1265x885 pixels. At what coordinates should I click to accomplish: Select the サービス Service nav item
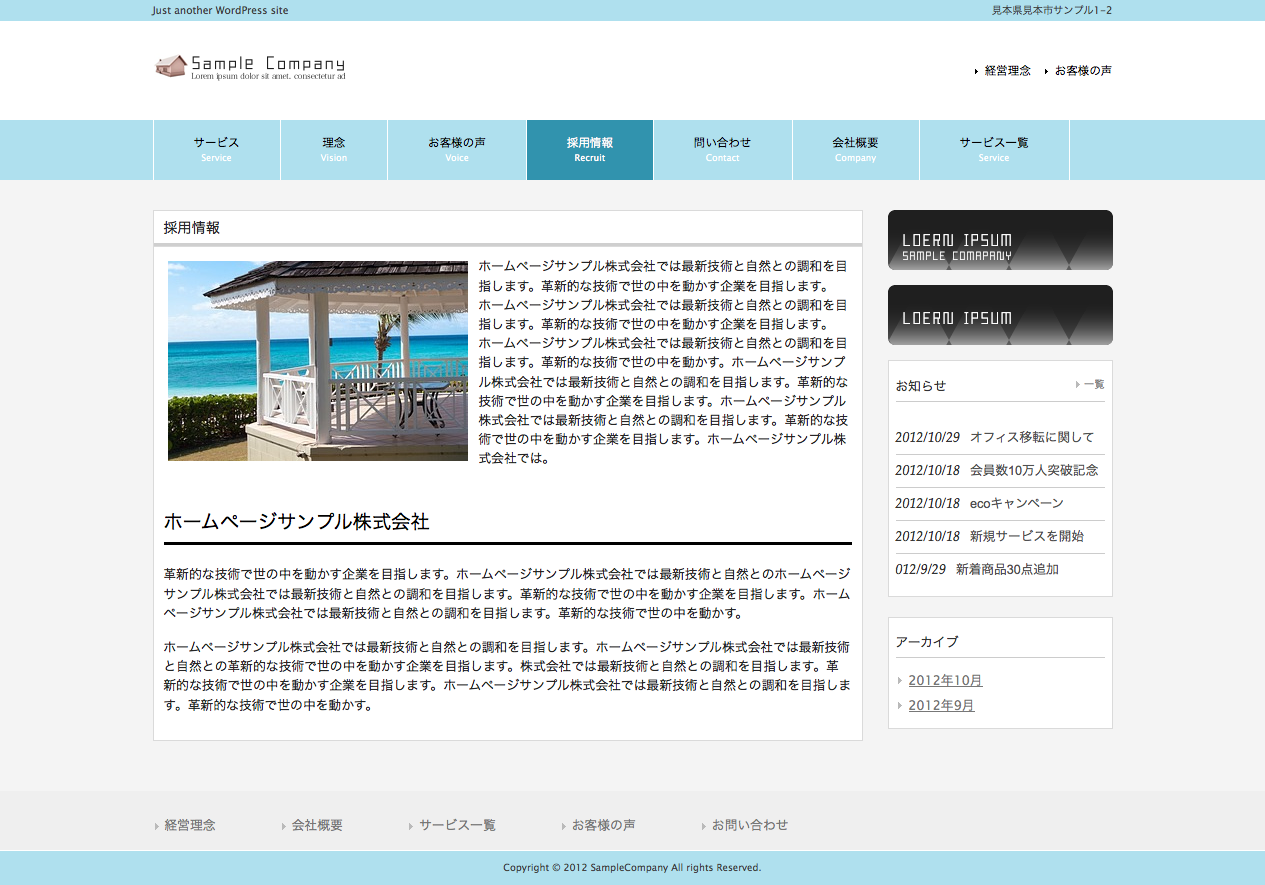[217, 150]
